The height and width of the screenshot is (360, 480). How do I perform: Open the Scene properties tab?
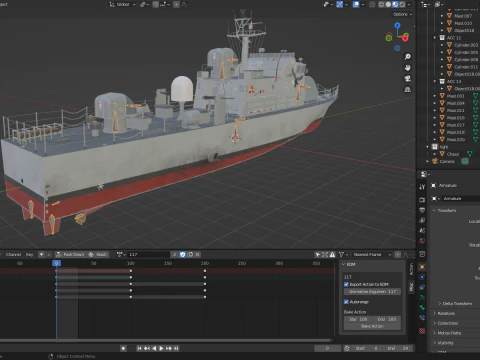[x=422, y=231]
